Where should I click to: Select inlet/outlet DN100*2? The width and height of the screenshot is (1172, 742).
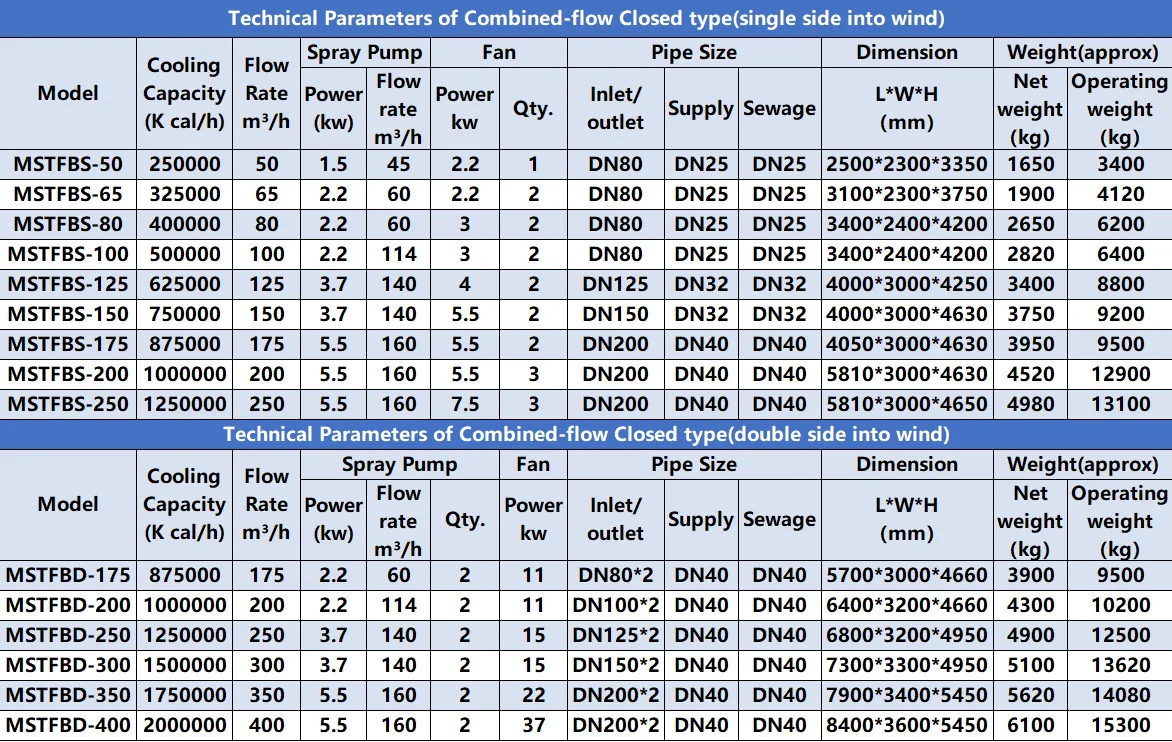coord(615,605)
